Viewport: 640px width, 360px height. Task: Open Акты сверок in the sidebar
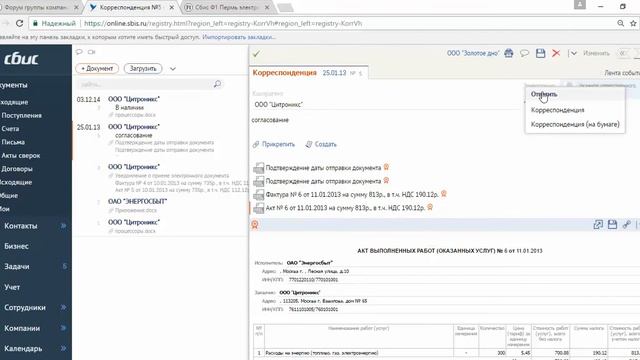20,156
